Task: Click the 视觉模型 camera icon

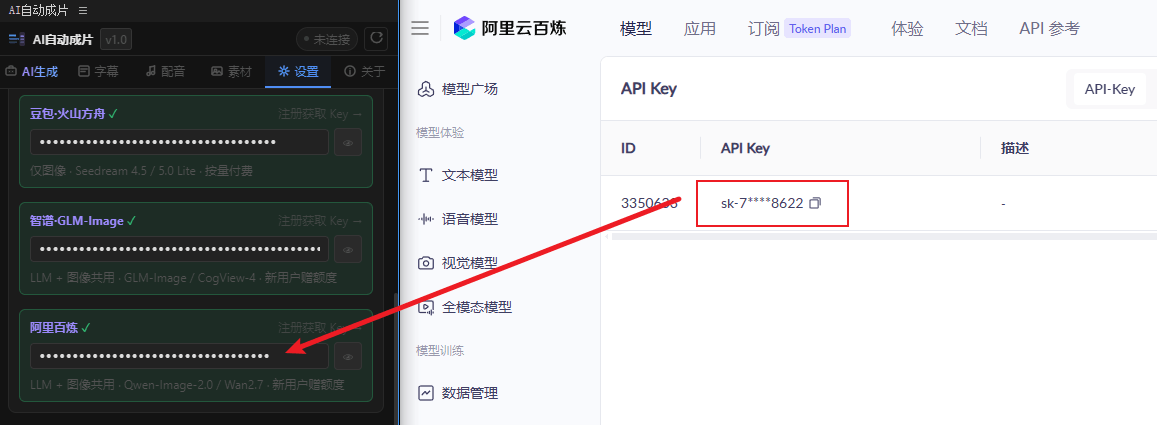Action: coord(425,263)
